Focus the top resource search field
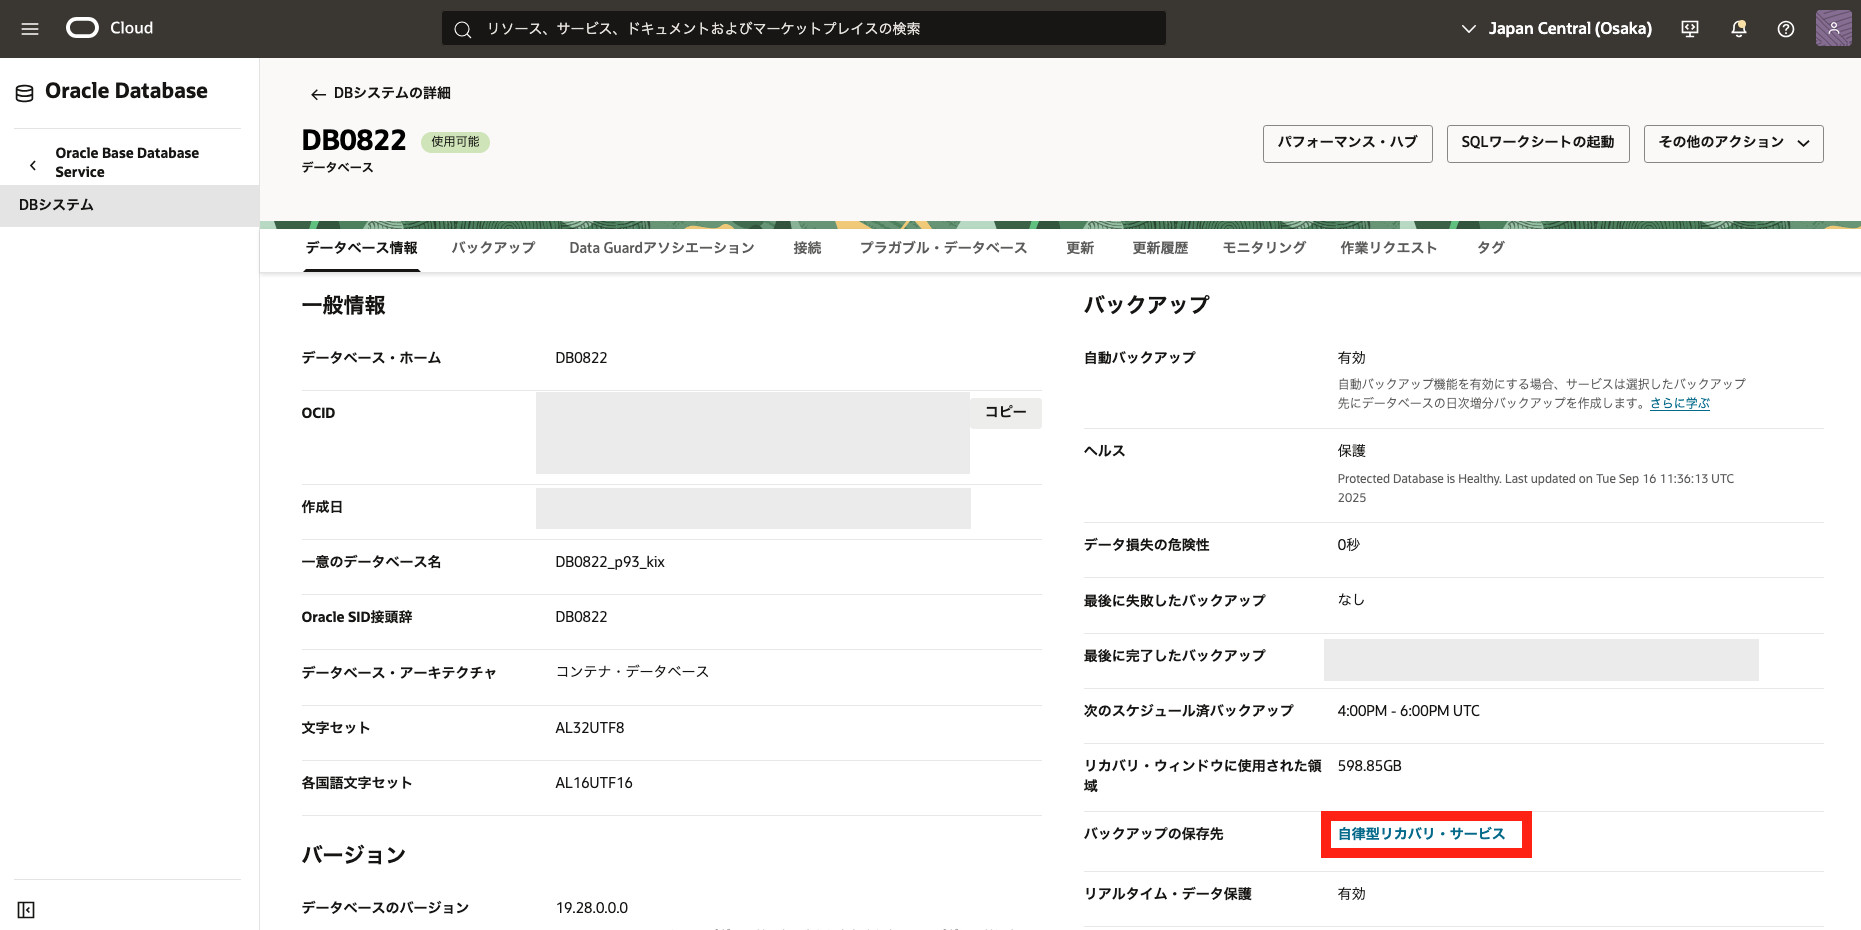The width and height of the screenshot is (1861, 930). coord(803,29)
